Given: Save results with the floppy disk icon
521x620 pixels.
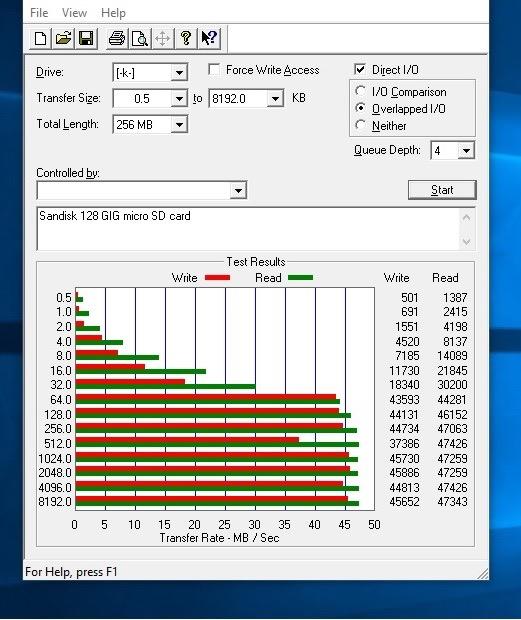Looking at the screenshot, I should (86, 38).
